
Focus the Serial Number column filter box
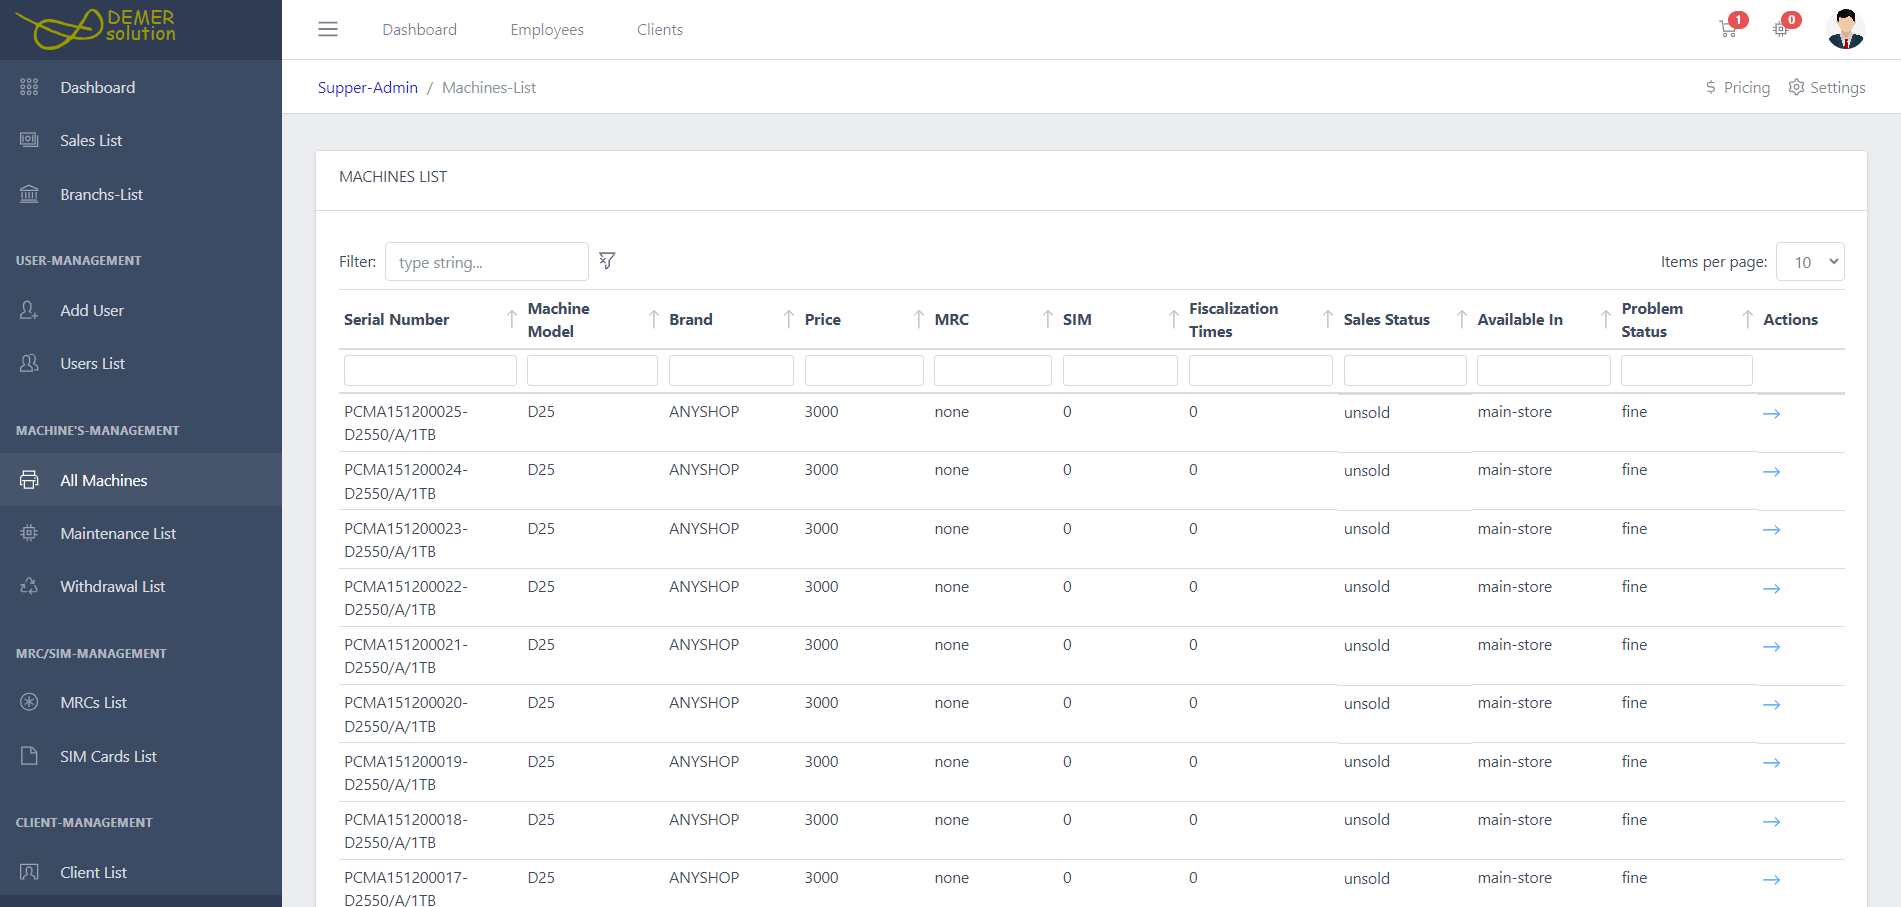pyautogui.click(x=430, y=370)
